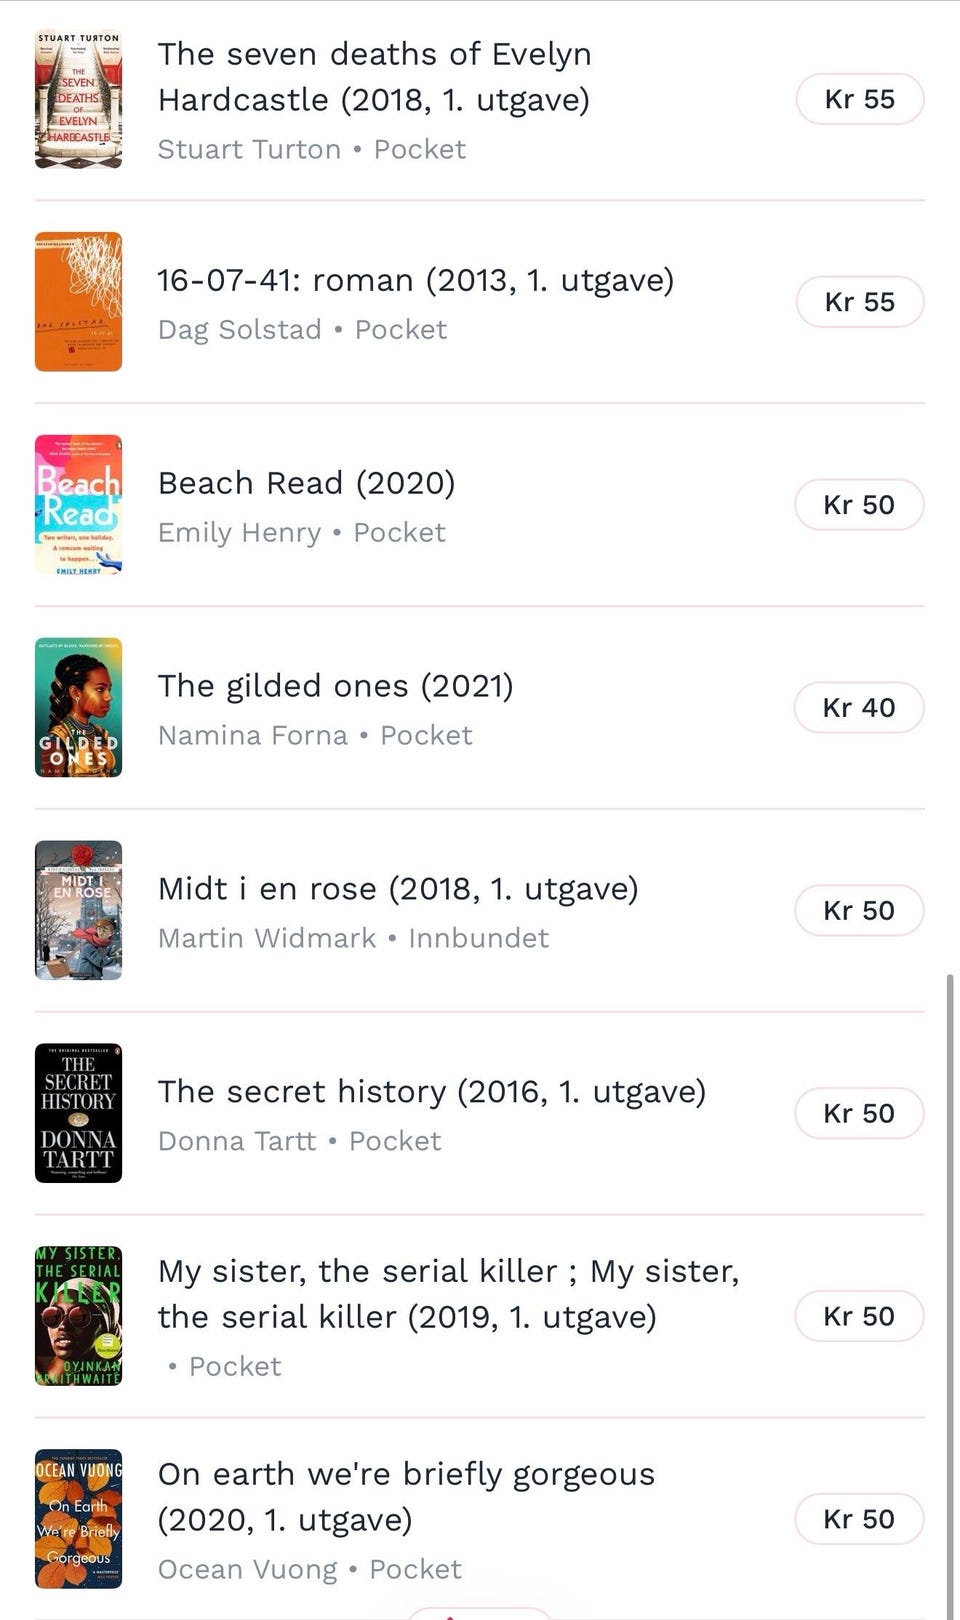Open The Secret History book cover

[x=78, y=1113]
